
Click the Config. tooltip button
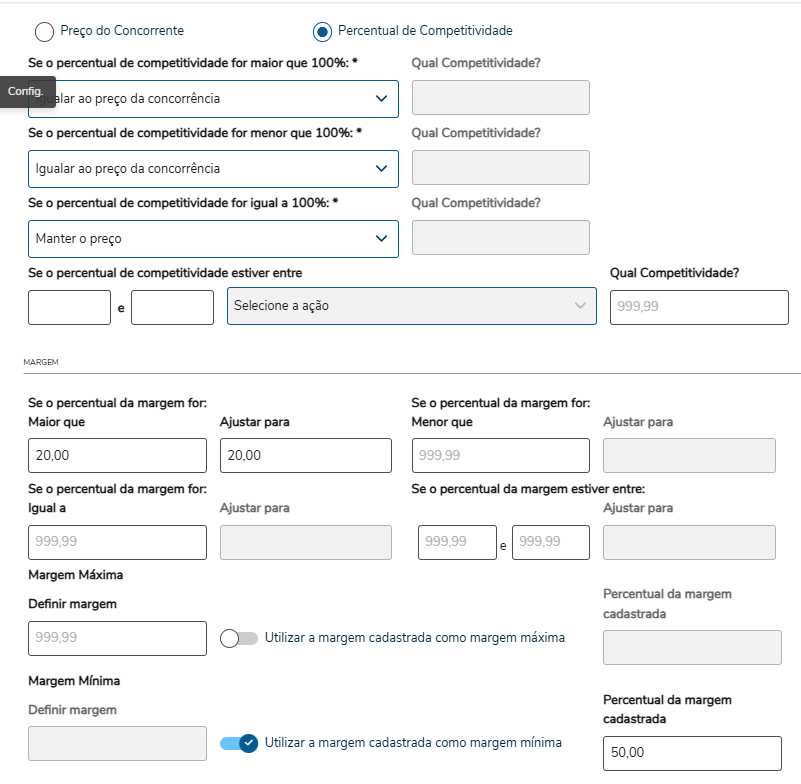tap(25, 91)
